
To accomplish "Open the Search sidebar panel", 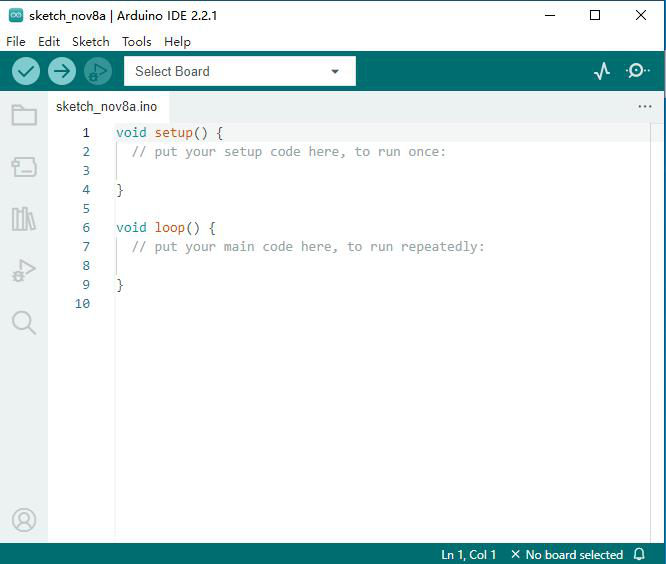I will coord(24,323).
